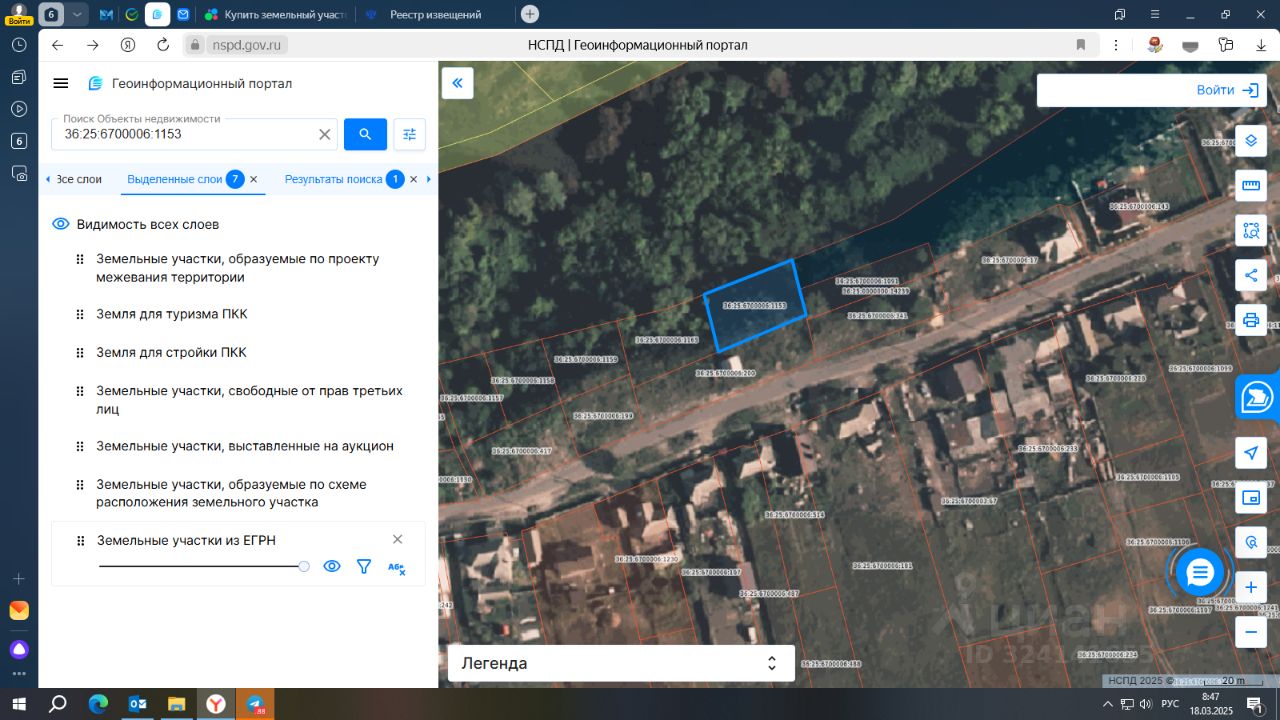Switch to the Реестр извещений tab

click(433, 14)
